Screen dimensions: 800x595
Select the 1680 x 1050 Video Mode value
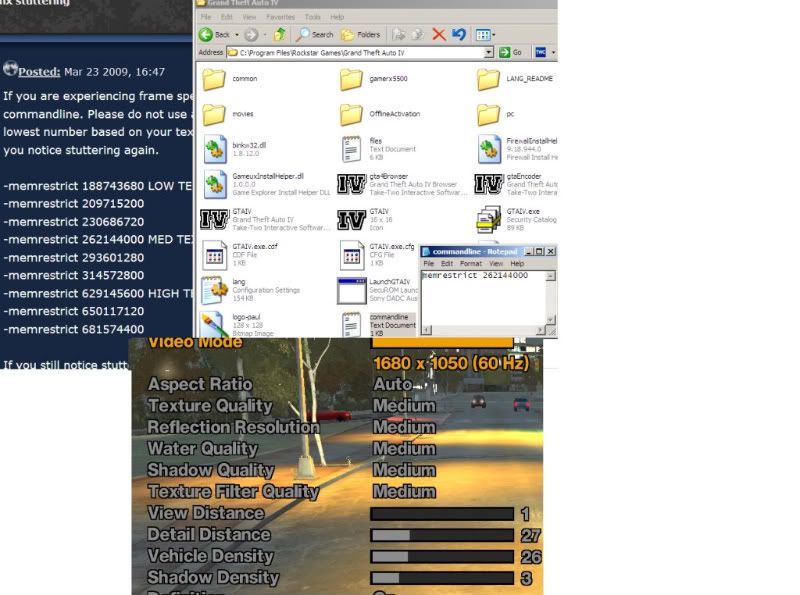point(451,363)
